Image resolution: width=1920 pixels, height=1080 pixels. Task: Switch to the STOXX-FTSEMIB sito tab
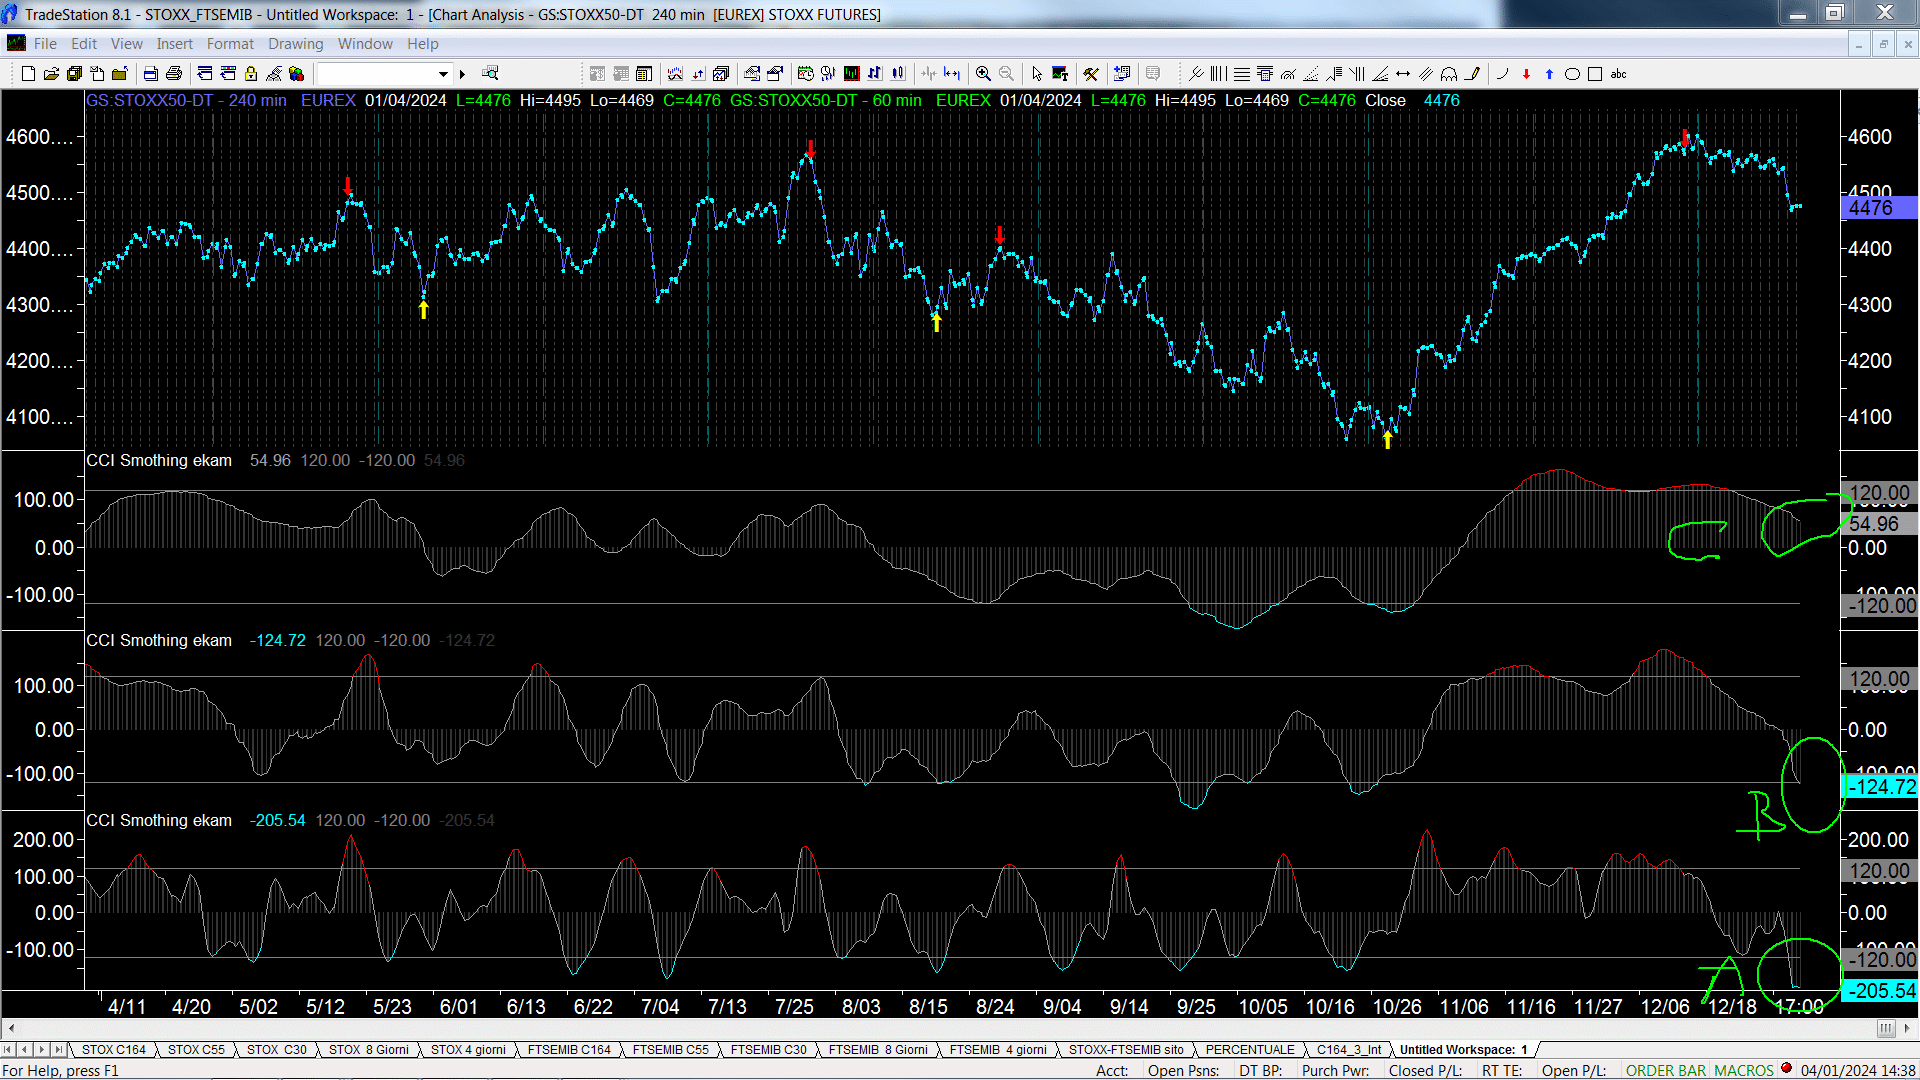coord(1126,1049)
